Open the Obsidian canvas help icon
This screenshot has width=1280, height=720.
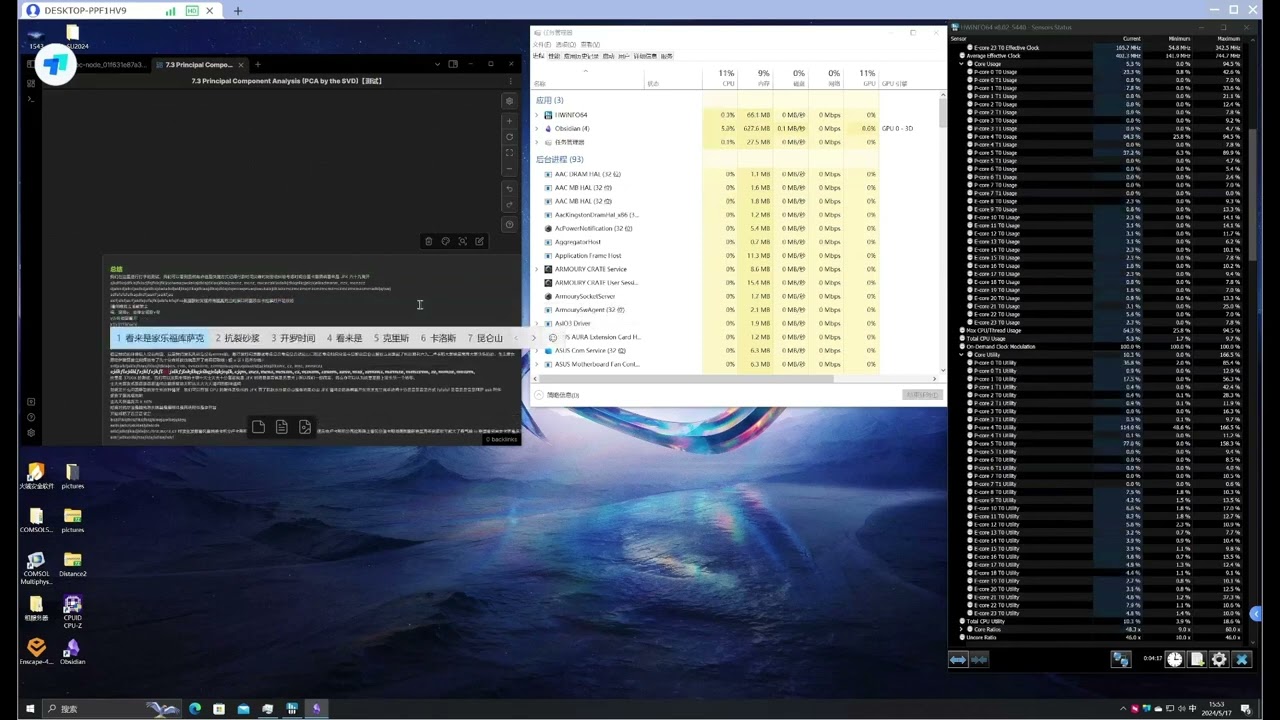[x=510, y=225]
